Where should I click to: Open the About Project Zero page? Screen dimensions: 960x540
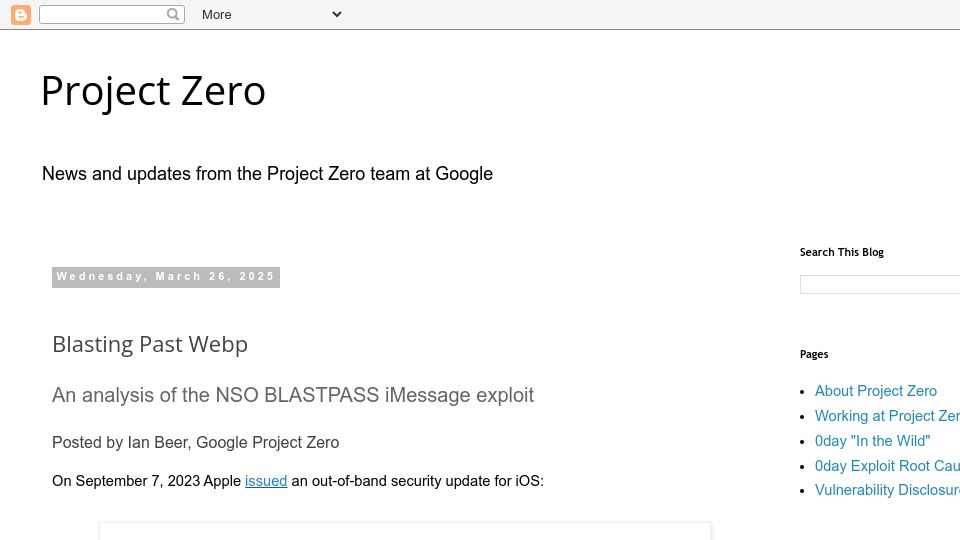[876, 391]
